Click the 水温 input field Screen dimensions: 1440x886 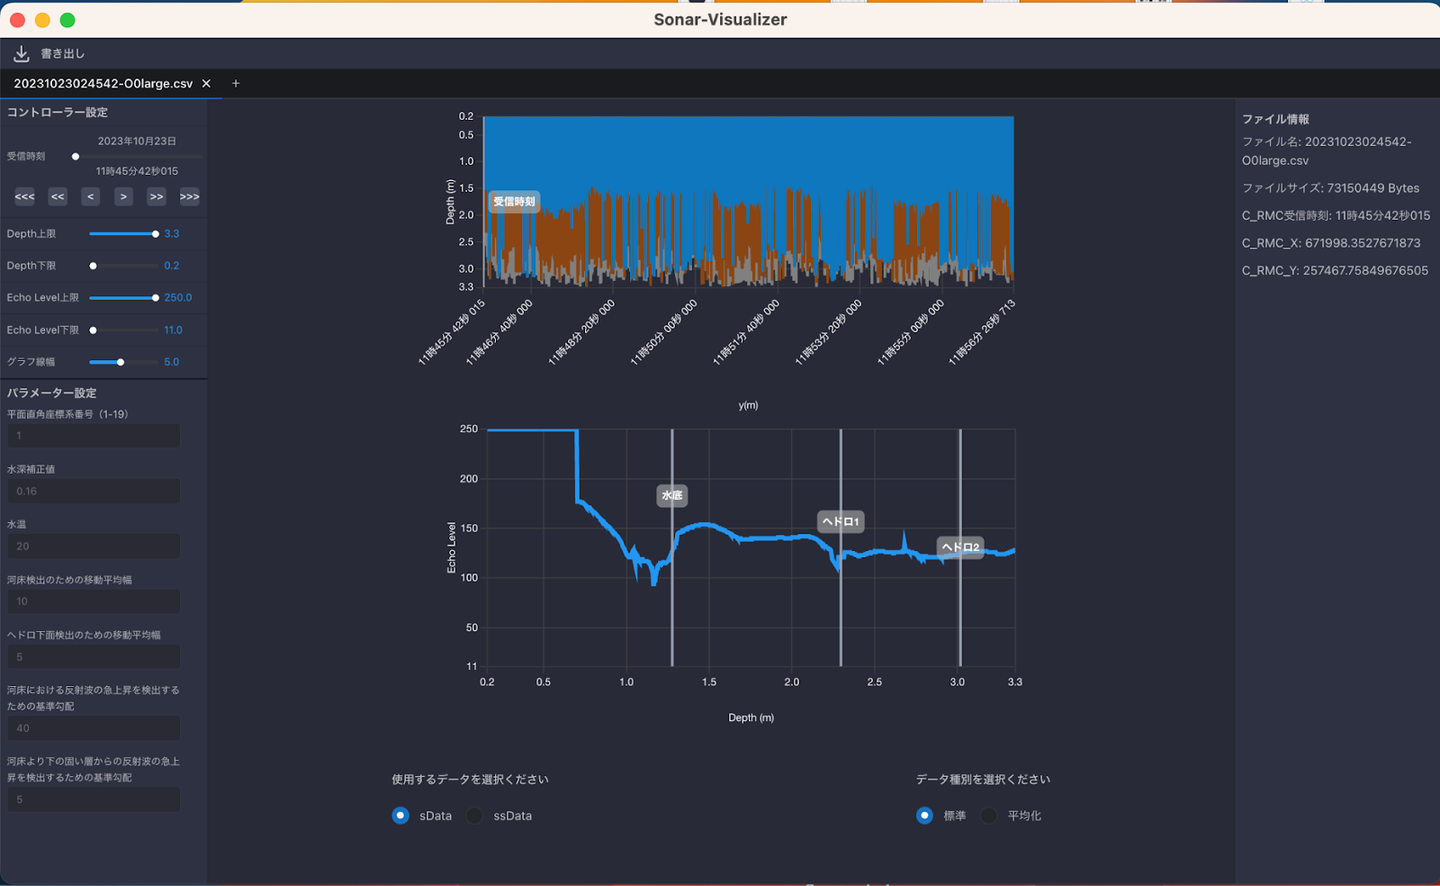94,546
